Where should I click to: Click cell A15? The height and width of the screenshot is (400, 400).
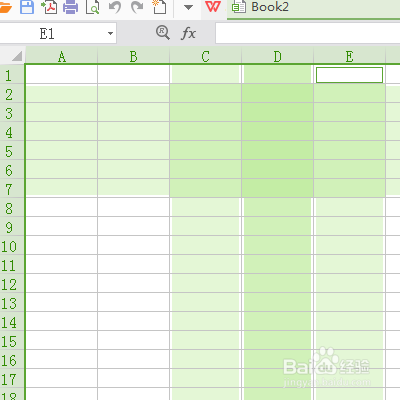(x=61, y=341)
